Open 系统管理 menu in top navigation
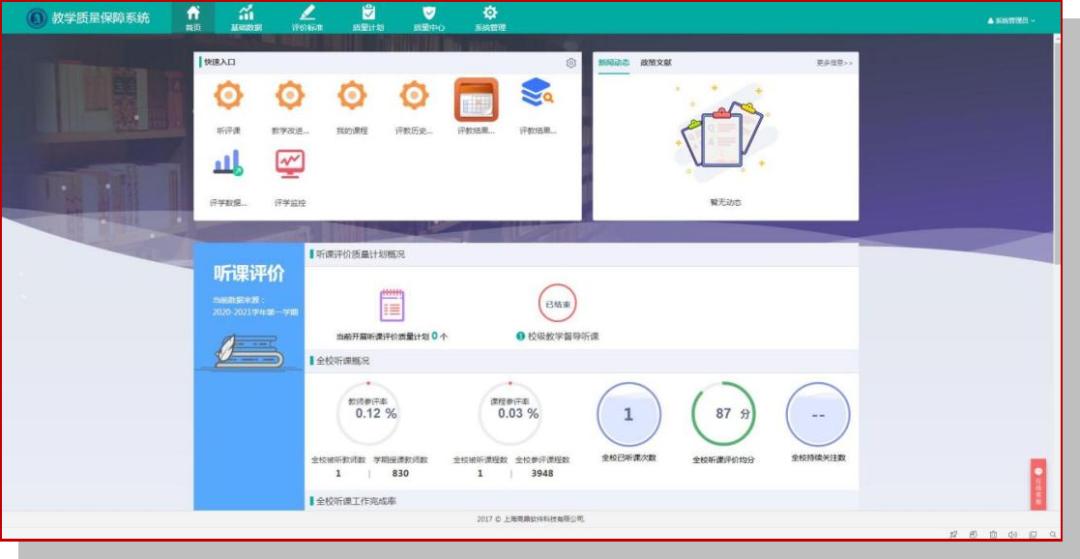This screenshot has height=559, width=1080. [490, 19]
